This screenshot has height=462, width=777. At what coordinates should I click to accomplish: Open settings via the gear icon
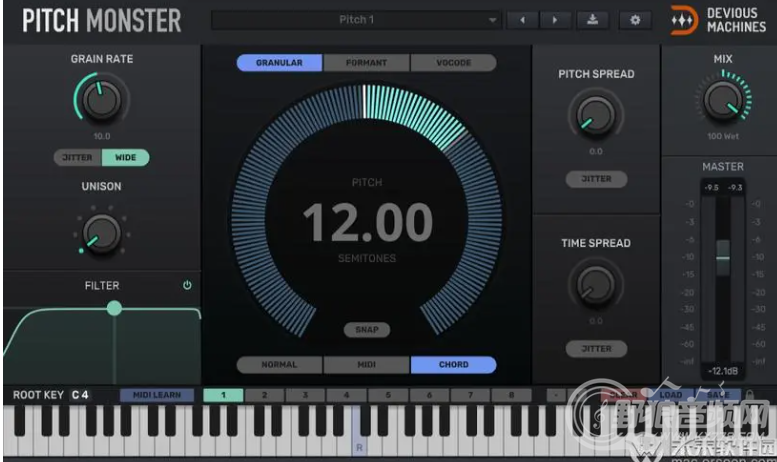635,20
